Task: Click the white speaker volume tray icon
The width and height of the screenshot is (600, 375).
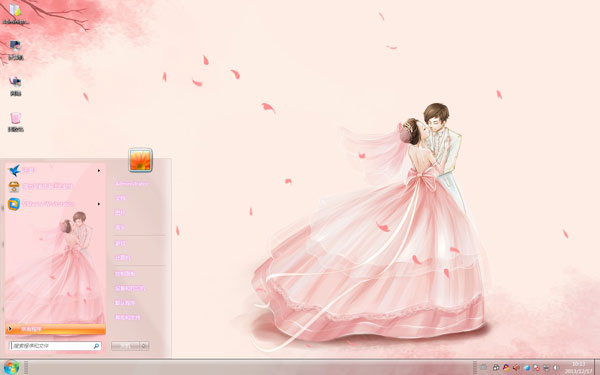Action: (x=556, y=368)
